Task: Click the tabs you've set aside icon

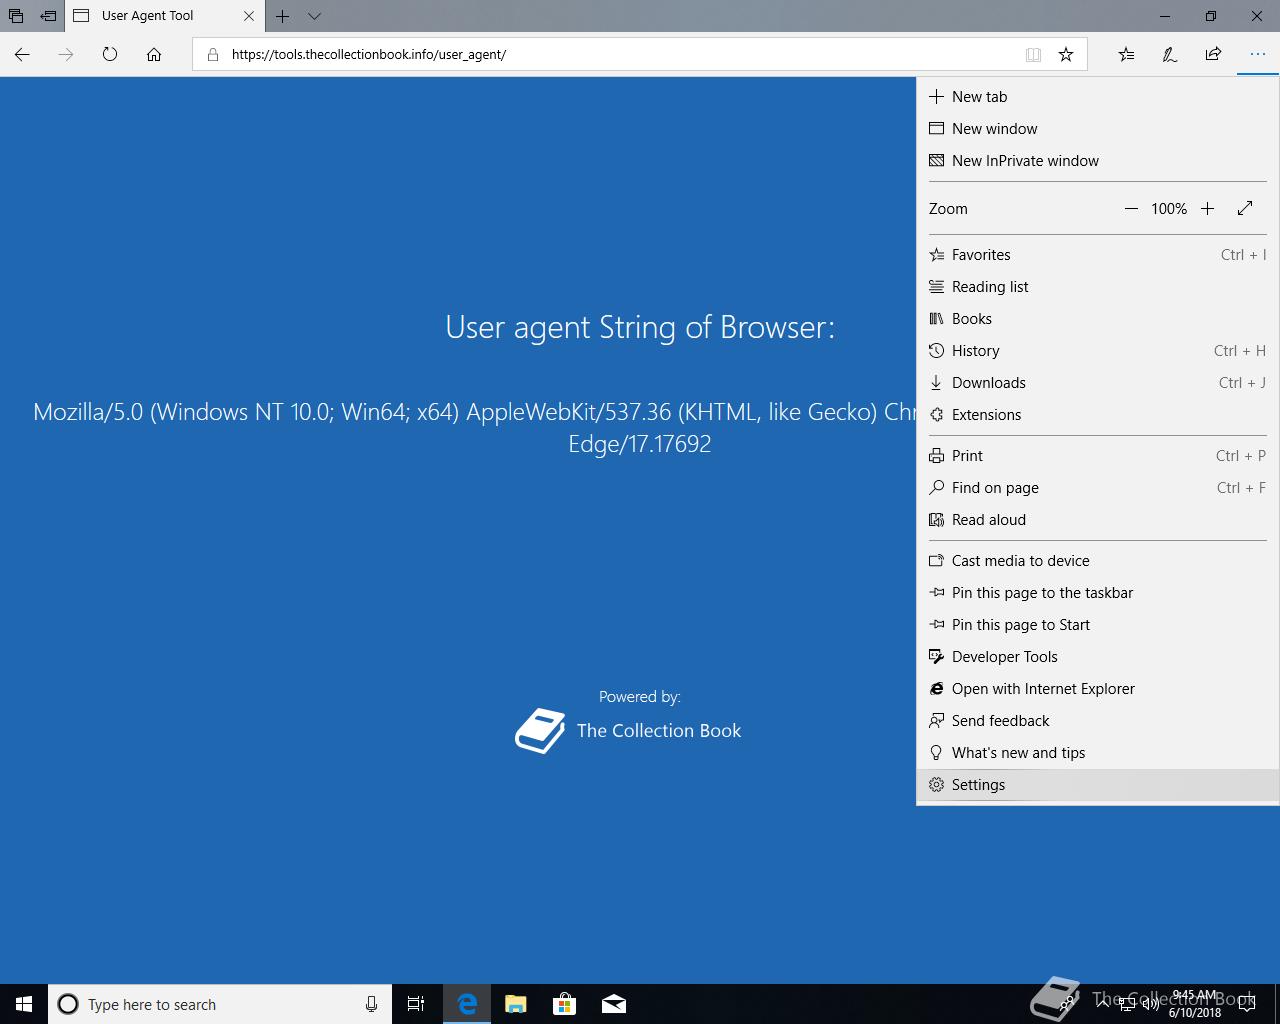Action: [15, 16]
